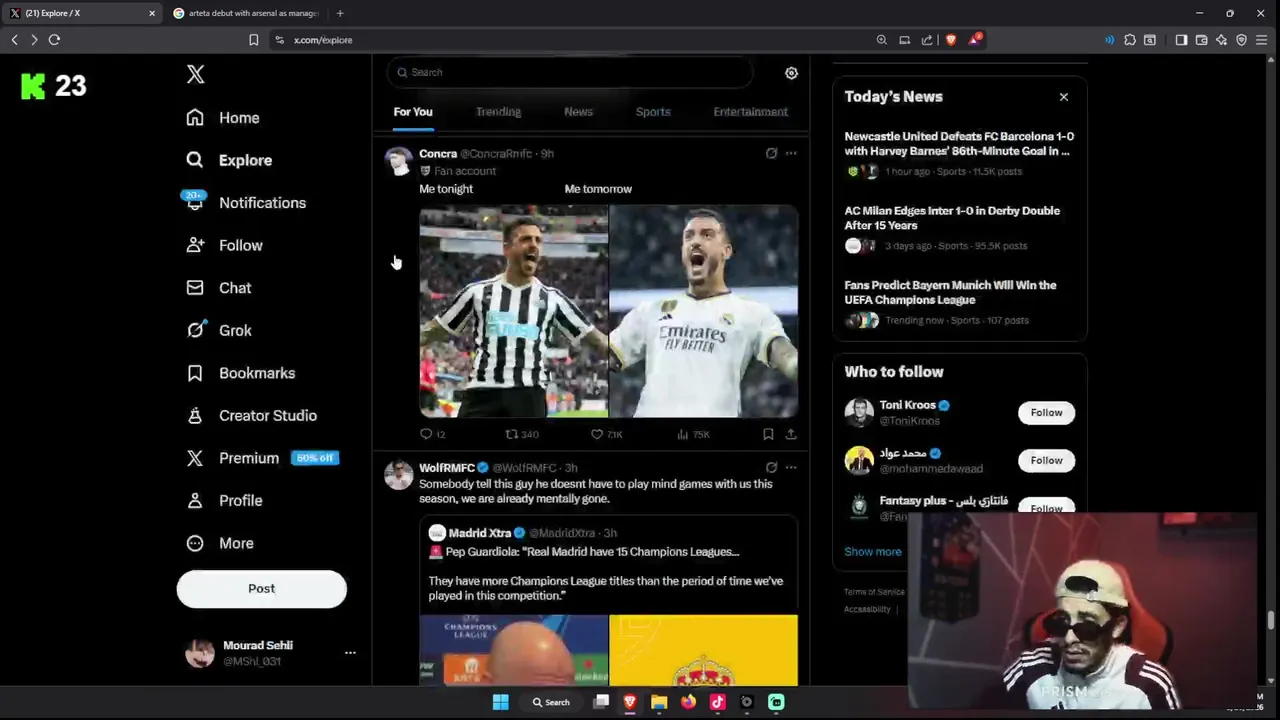The width and height of the screenshot is (1280, 720).
Task: Click the share icon in the address bar
Action: pyautogui.click(x=927, y=40)
